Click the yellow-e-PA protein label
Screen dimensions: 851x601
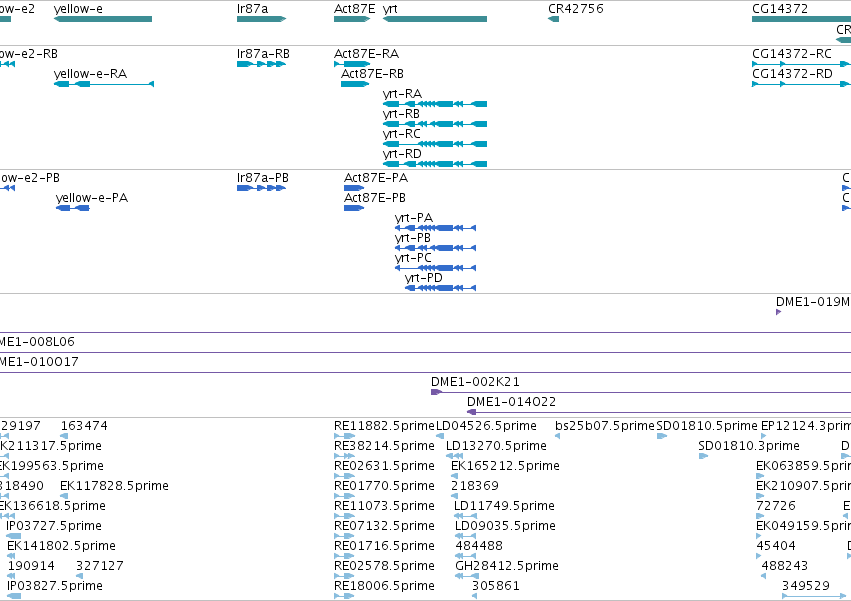pyautogui.click(x=92, y=198)
